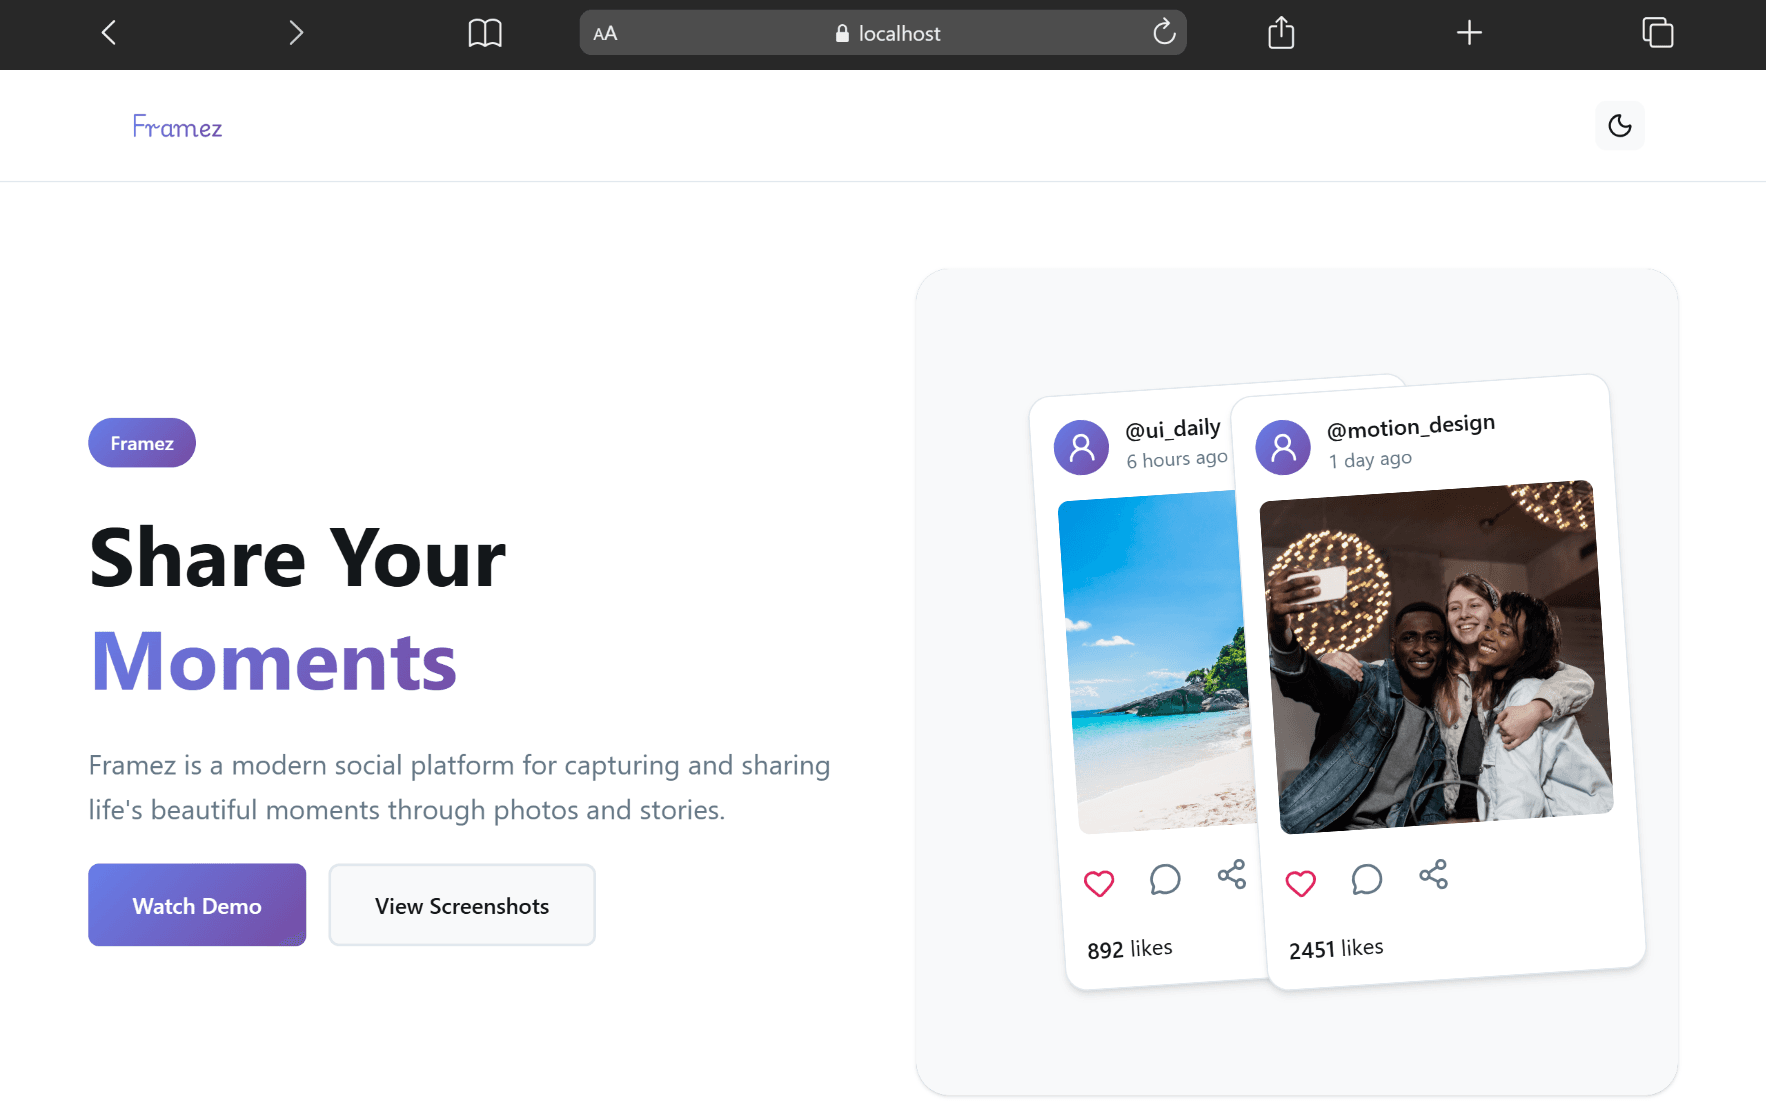This screenshot has width=1766, height=1104.
Task: Toggle dark mode with the moon icon
Action: point(1620,126)
